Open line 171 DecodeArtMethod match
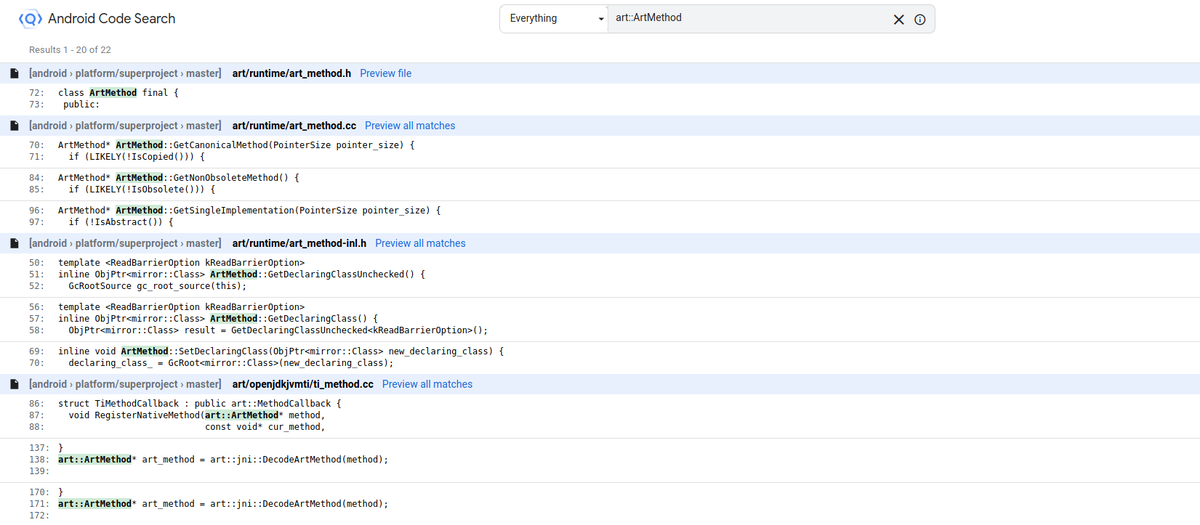The width and height of the screenshot is (1200, 525). 223,504
